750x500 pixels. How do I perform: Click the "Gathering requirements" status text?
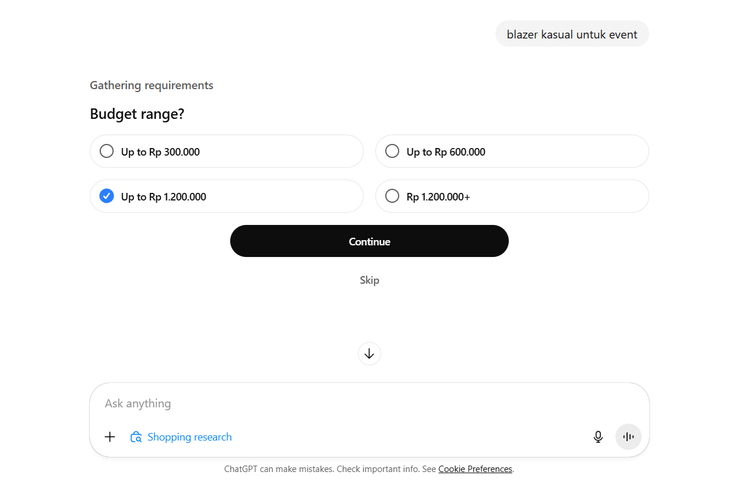(x=151, y=86)
